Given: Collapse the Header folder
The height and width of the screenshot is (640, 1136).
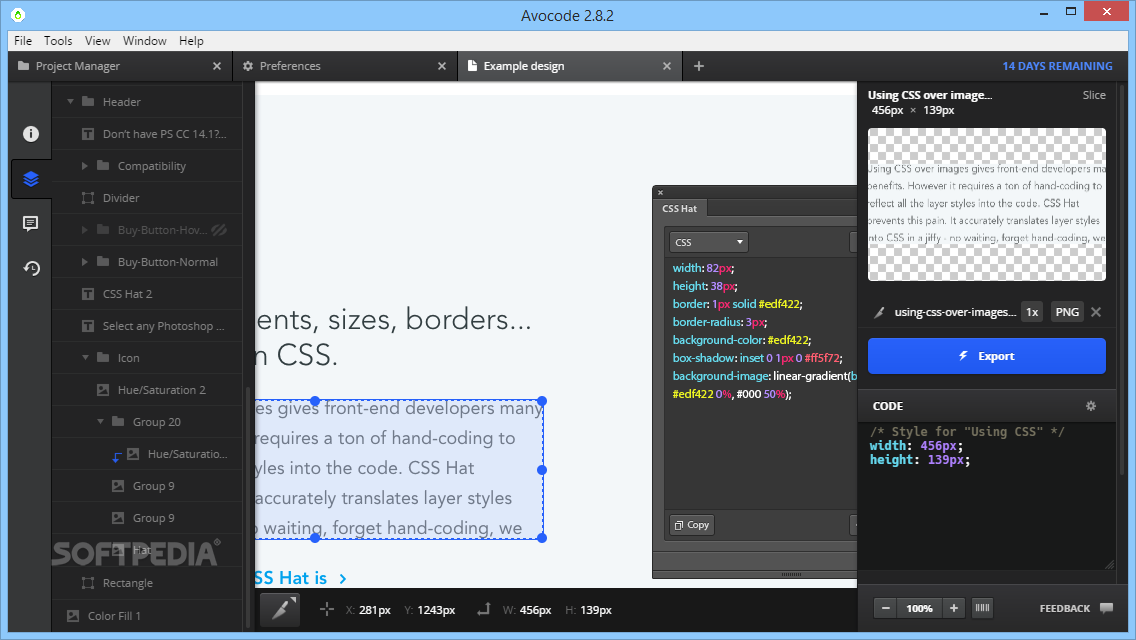Looking at the screenshot, I should click(70, 101).
